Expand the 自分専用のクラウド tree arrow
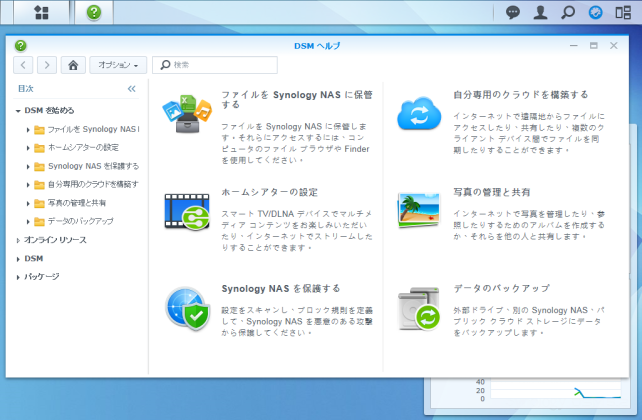Screen dimensions: 642x420 [x=28, y=185]
